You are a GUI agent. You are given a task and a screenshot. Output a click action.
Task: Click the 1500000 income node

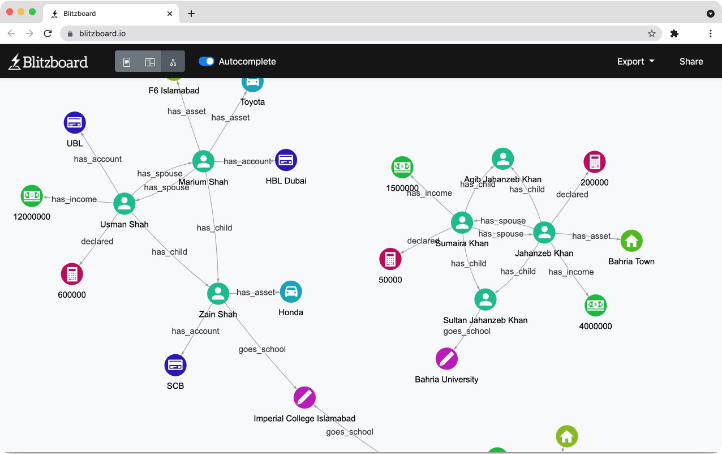(x=402, y=167)
